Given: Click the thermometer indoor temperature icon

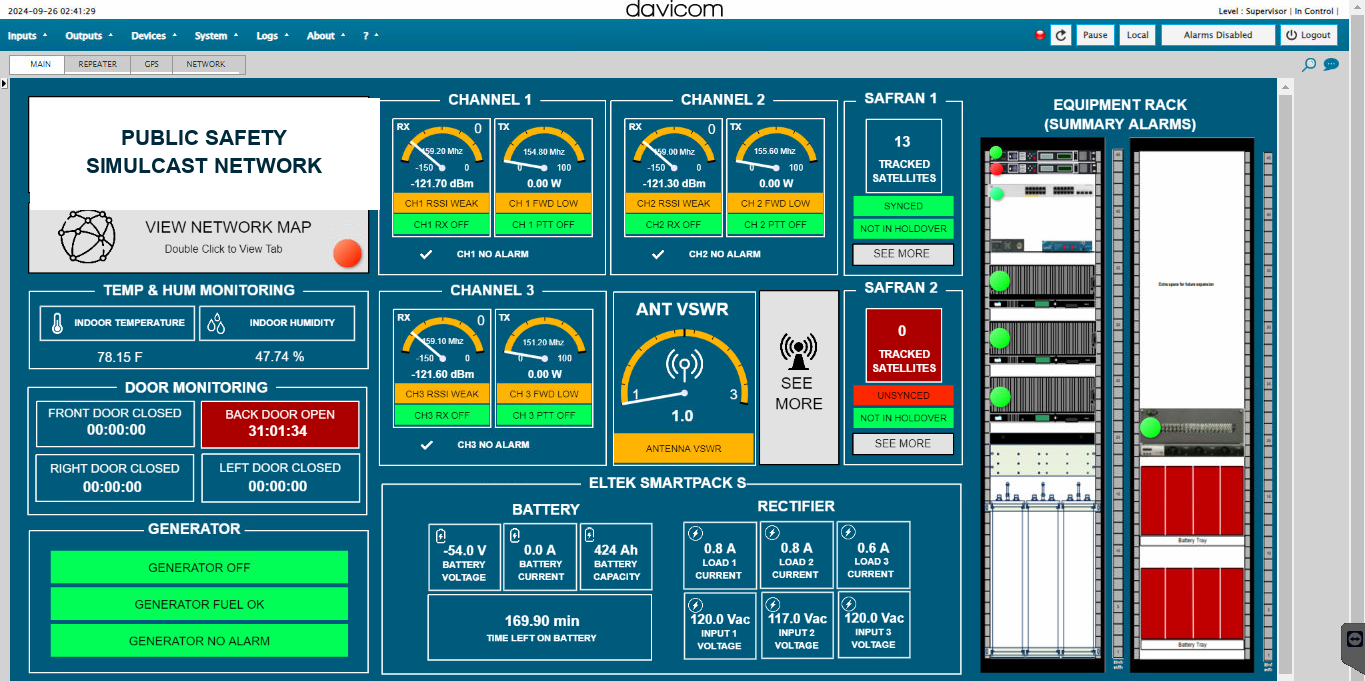Looking at the screenshot, I should (57, 323).
